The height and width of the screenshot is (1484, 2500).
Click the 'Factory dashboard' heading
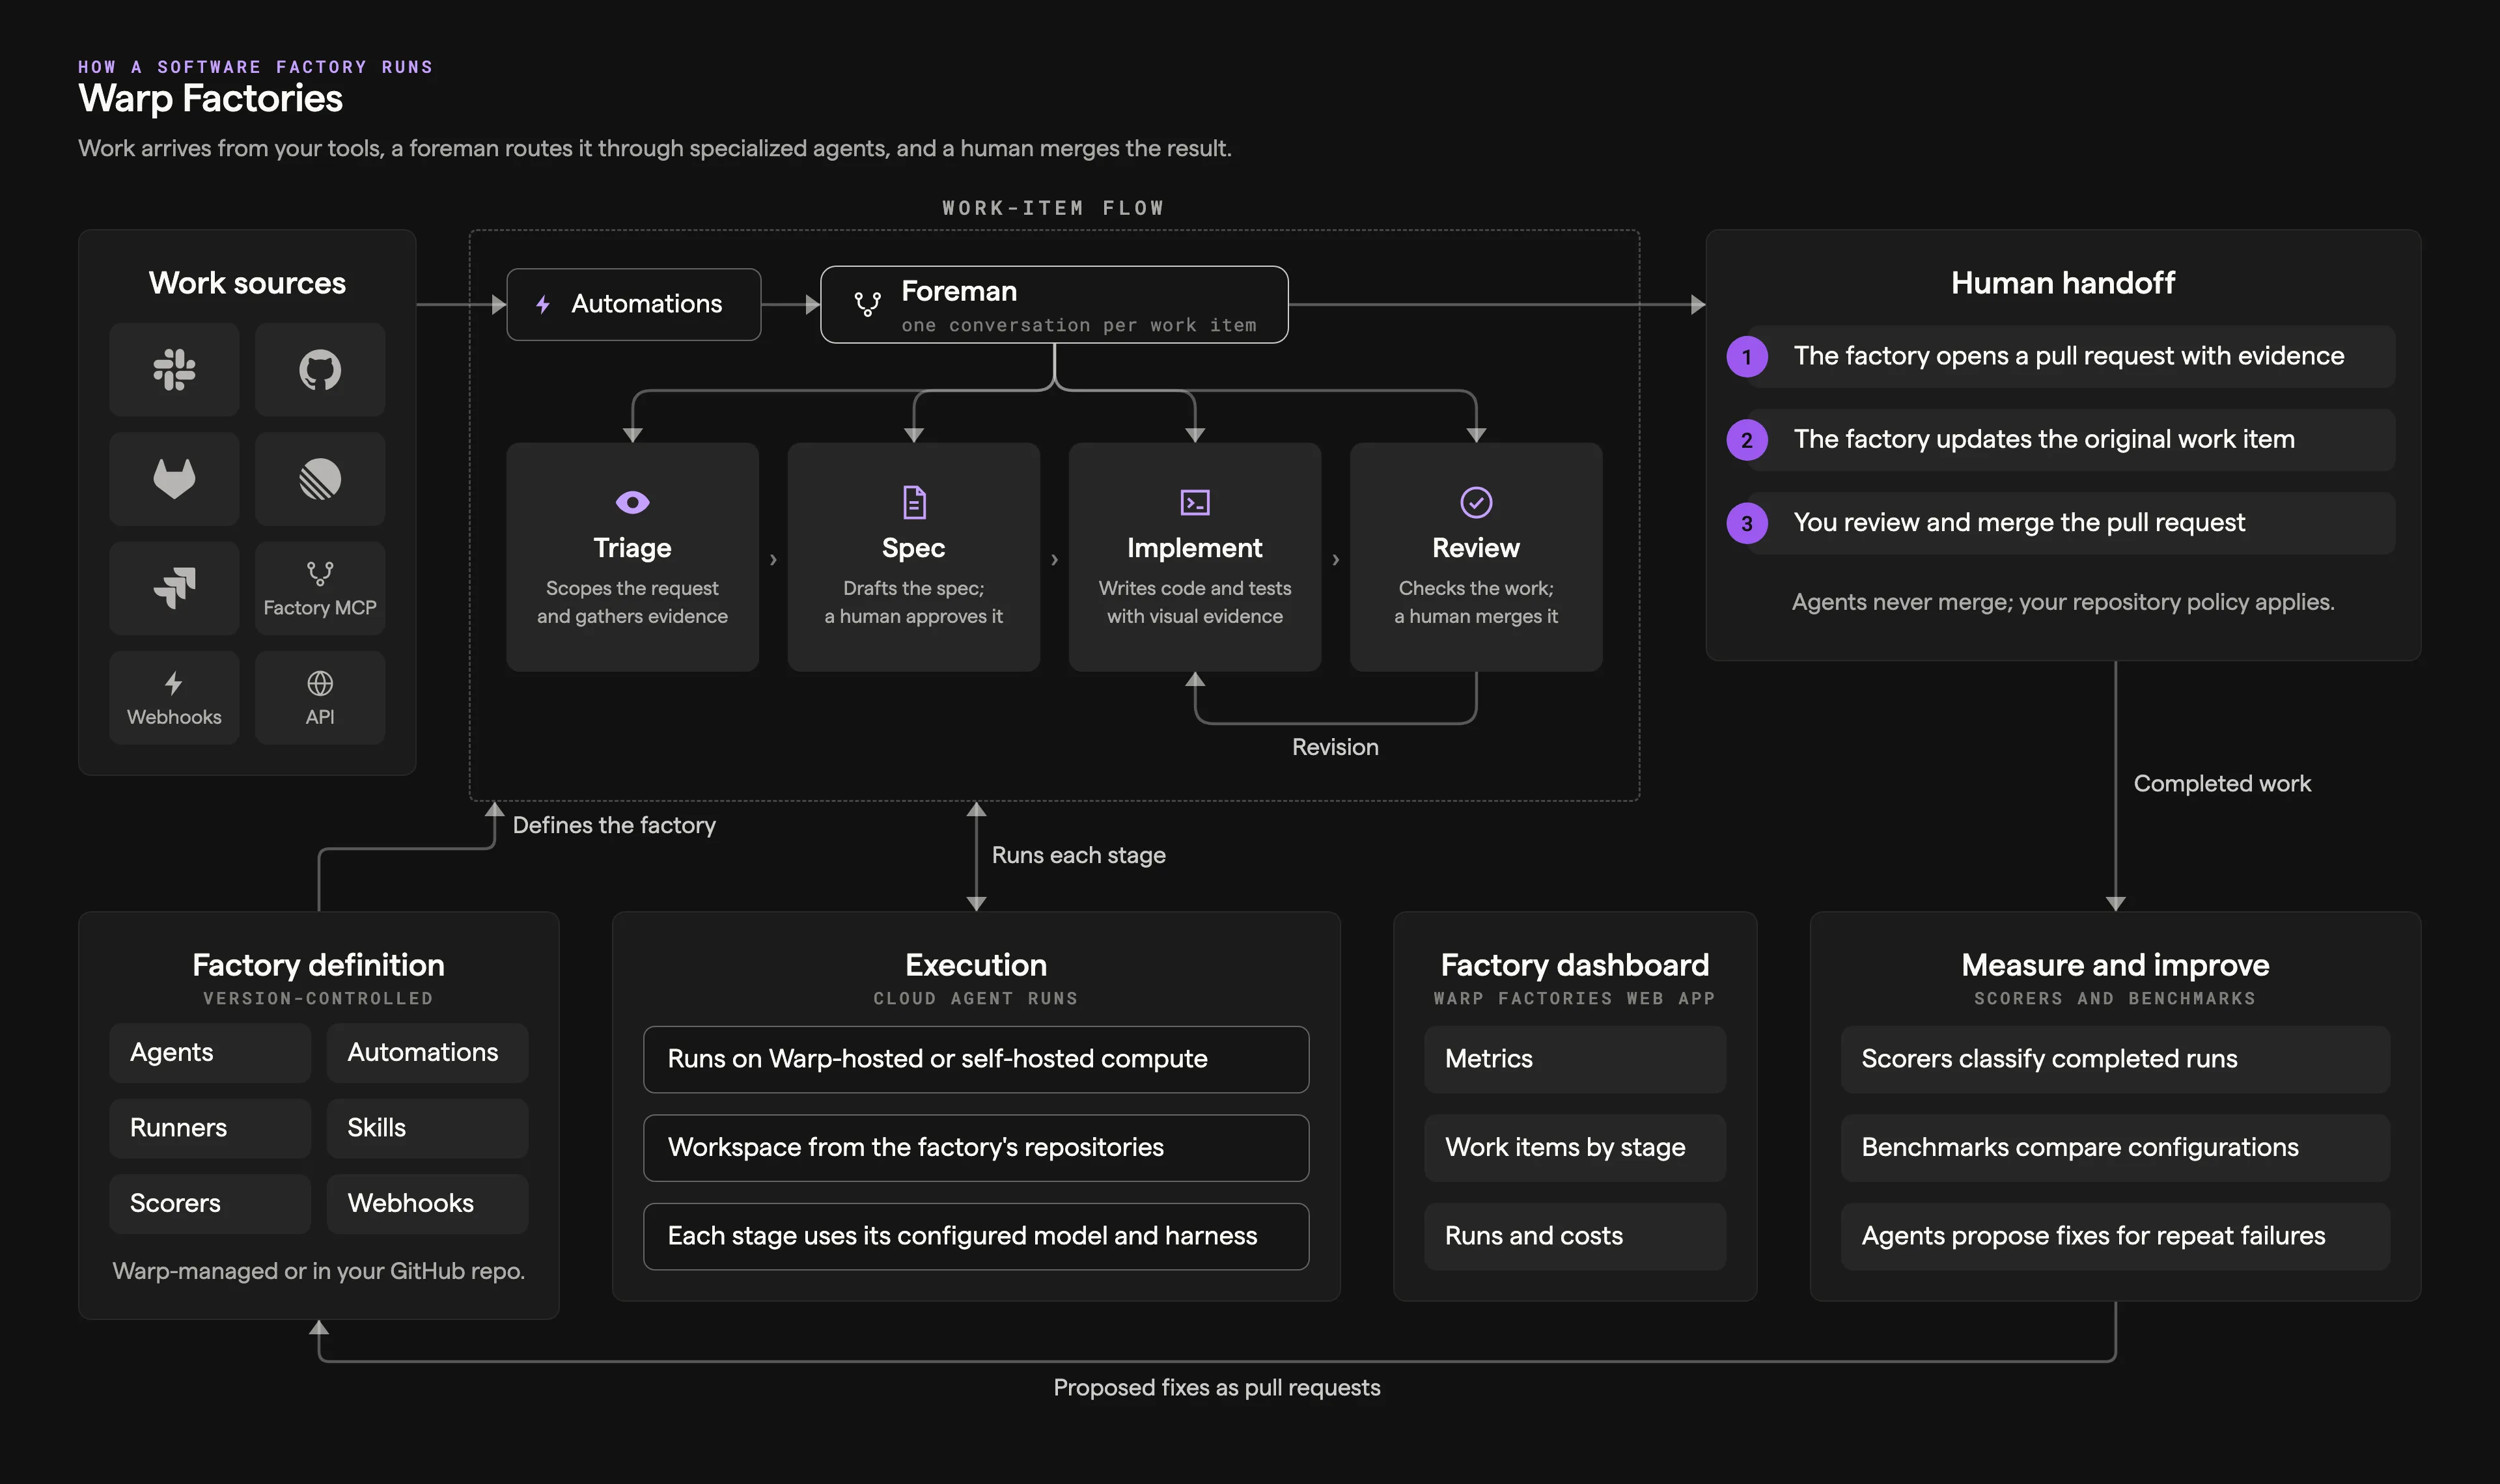pyautogui.click(x=1575, y=966)
